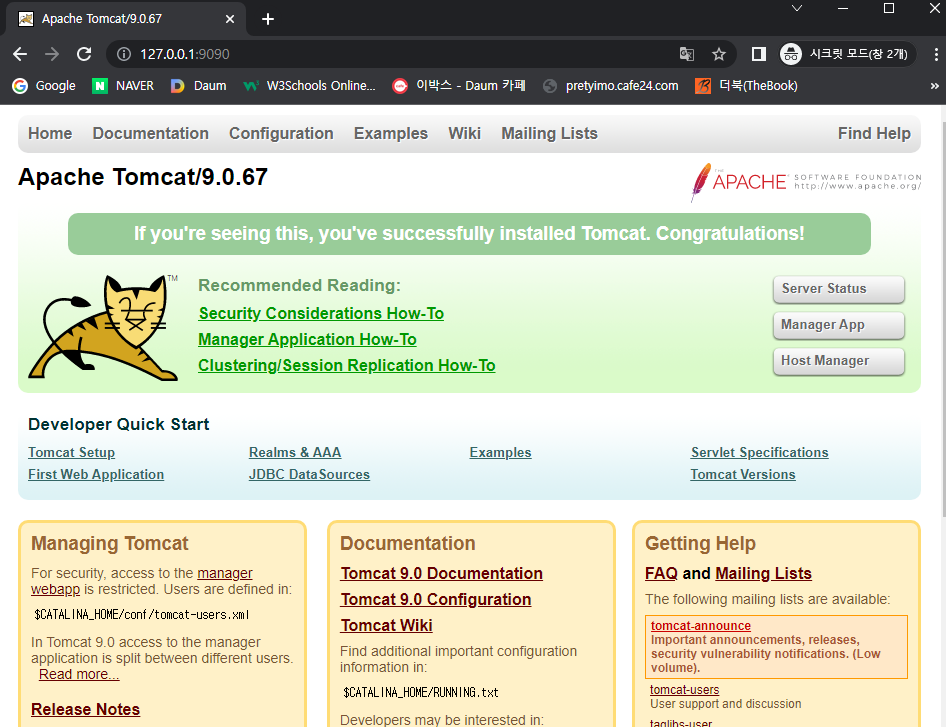Open Tomcat 9.0 Configuration link
This screenshot has height=727, width=946.
coord(436,600)
